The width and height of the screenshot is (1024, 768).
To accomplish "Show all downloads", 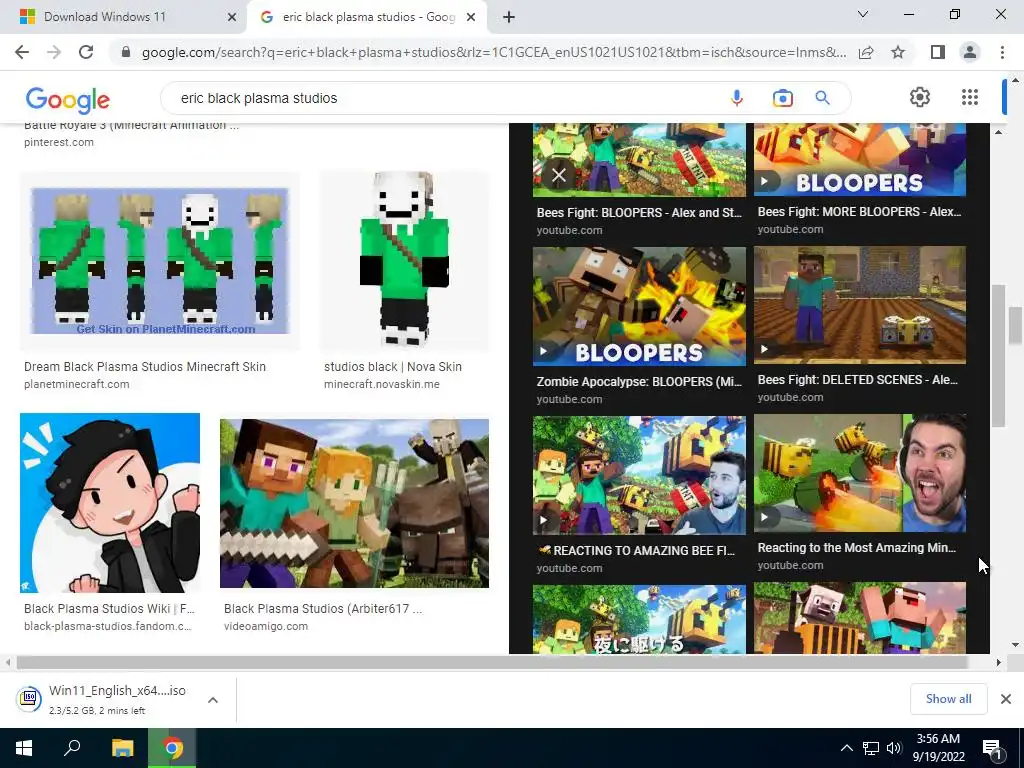I will click(948, 699).
